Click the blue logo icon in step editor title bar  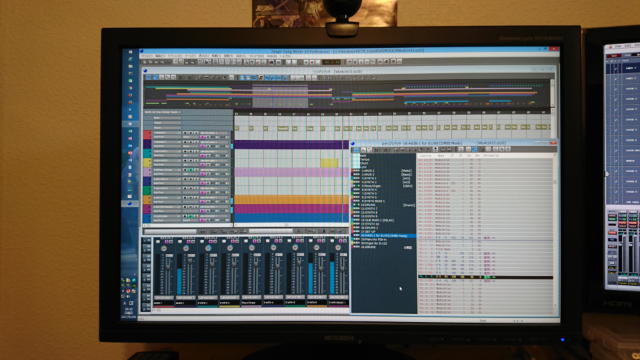tap(353, 143)
